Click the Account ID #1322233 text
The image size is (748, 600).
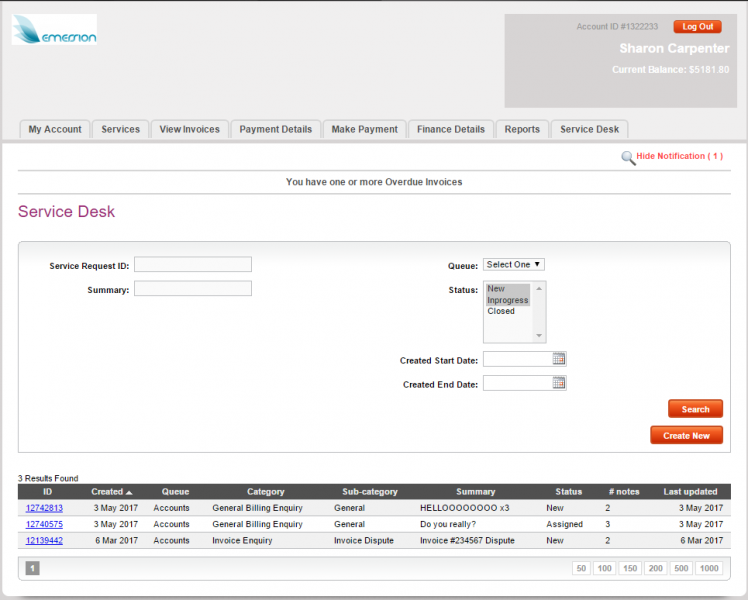617,27
